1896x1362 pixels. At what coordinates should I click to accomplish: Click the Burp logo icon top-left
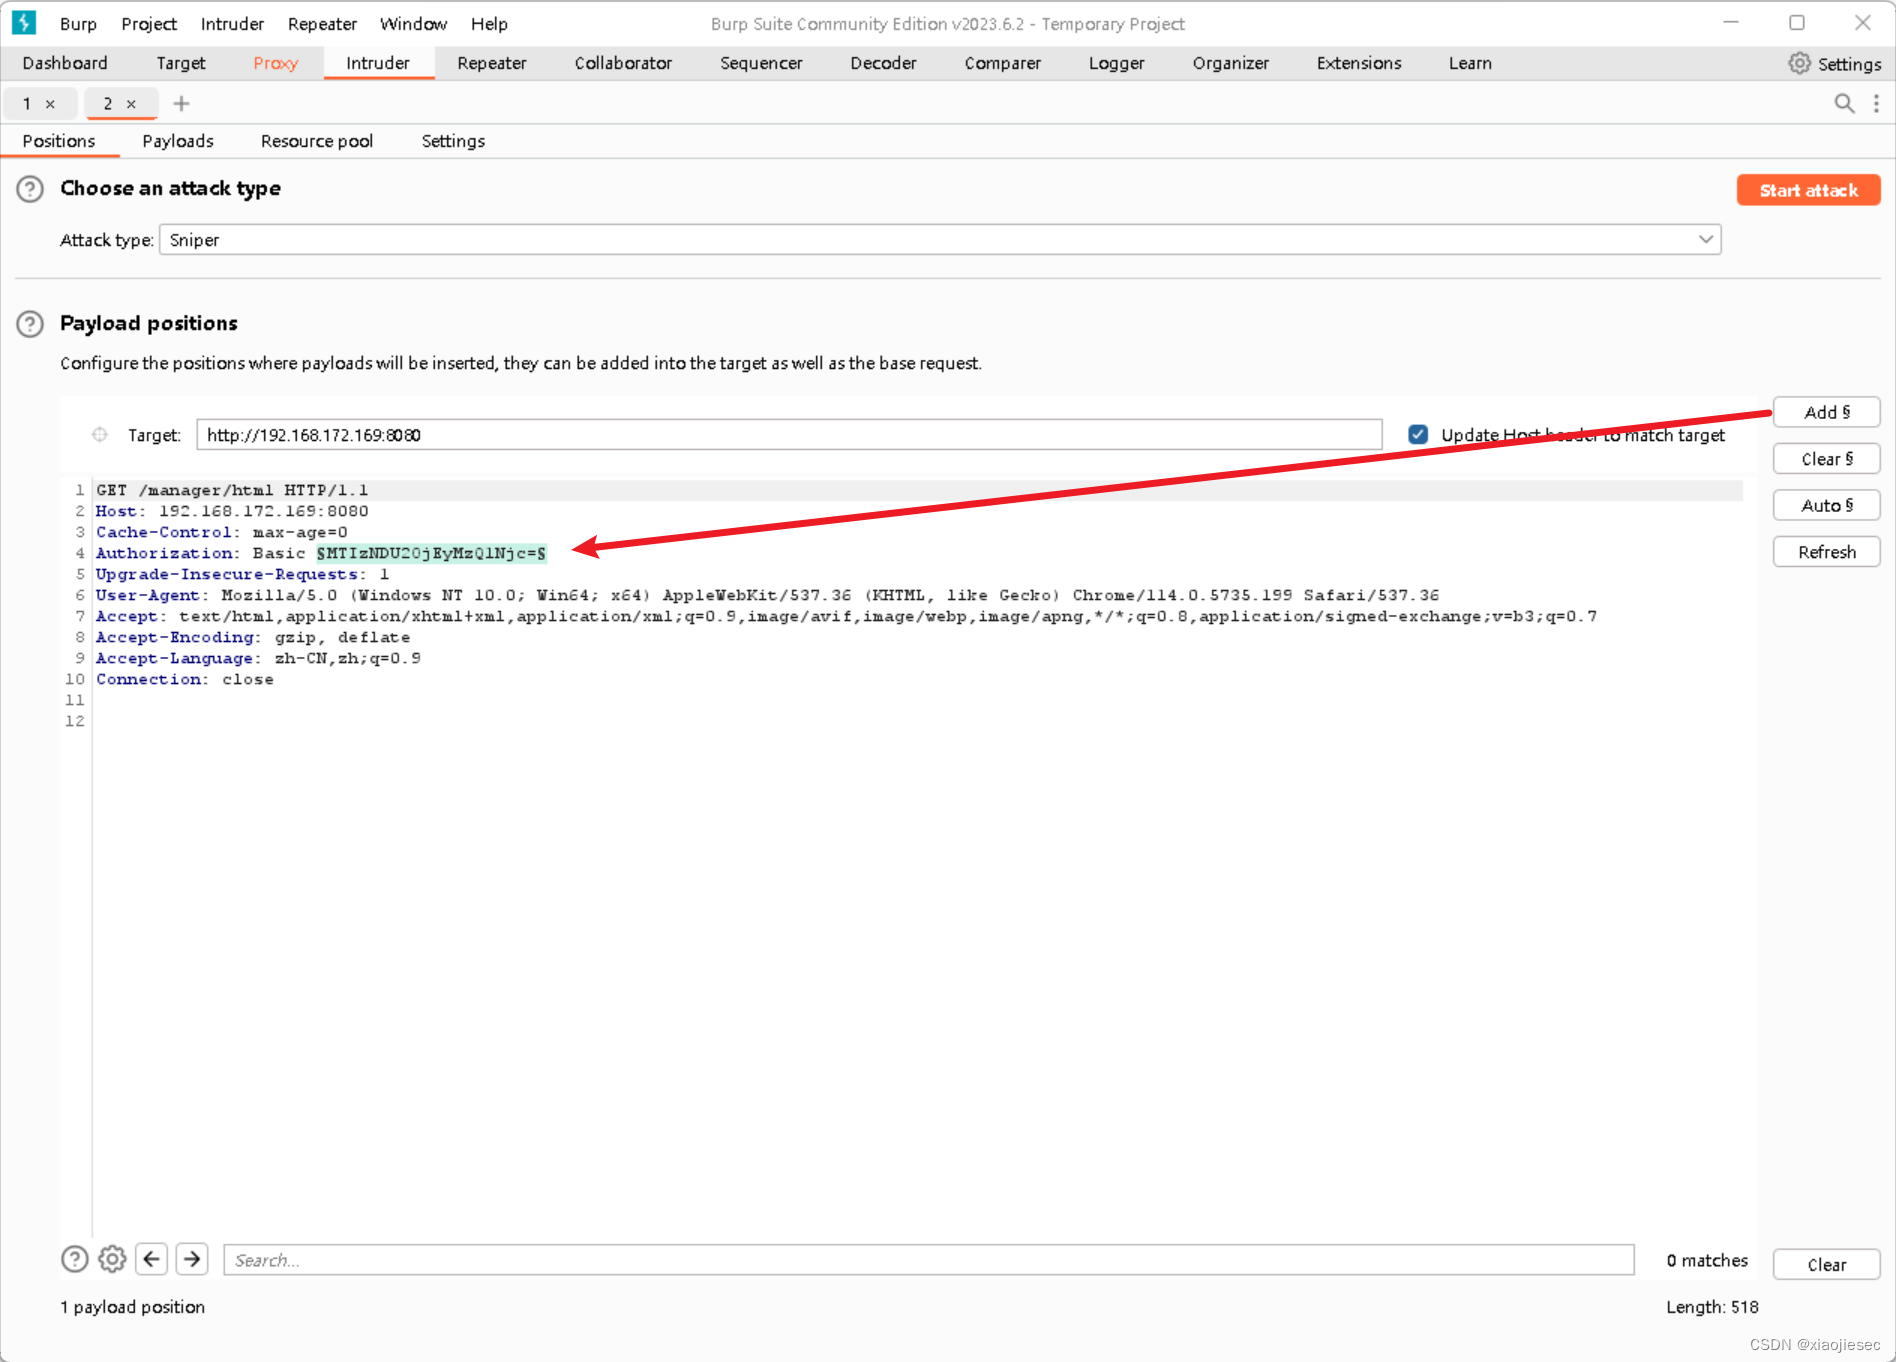coord(23,22)
